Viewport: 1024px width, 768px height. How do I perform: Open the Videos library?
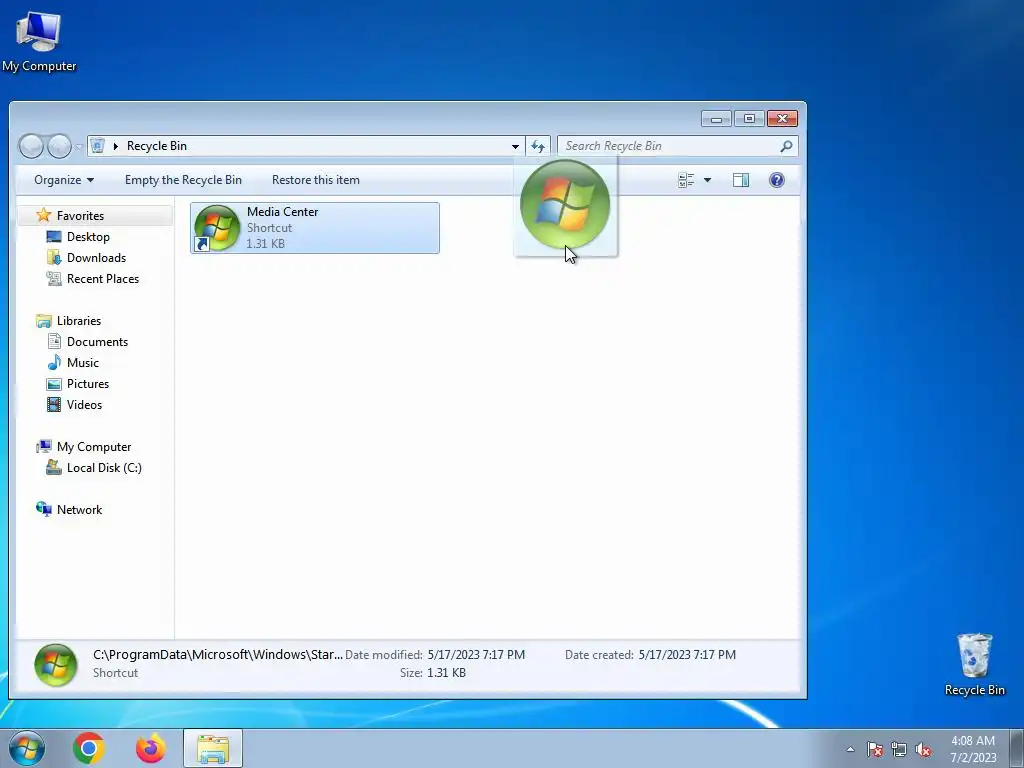(x=84, y=405)
